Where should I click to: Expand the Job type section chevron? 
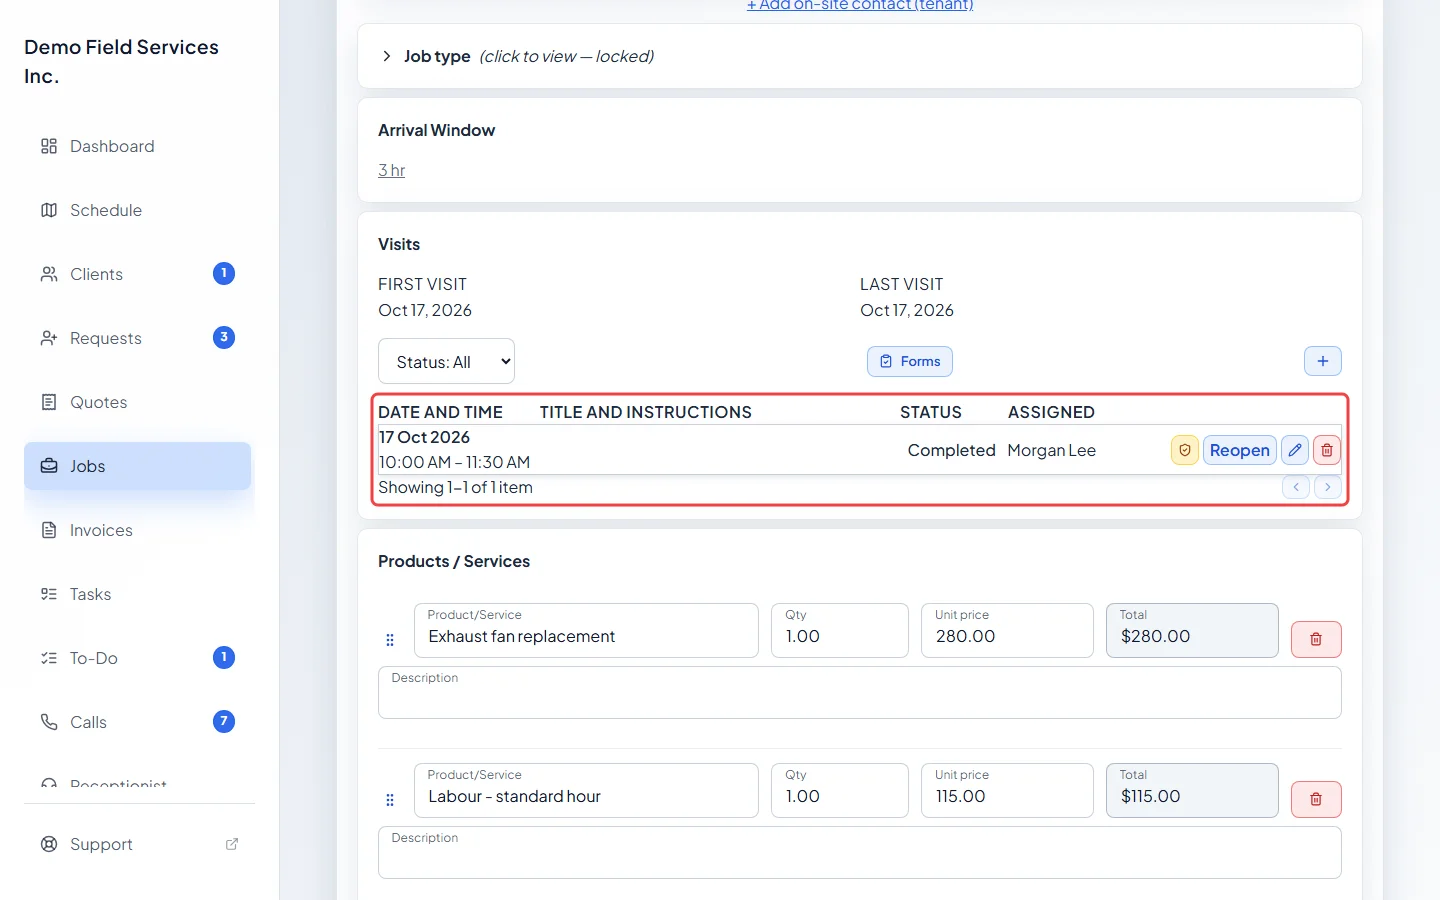coord(387,56)
